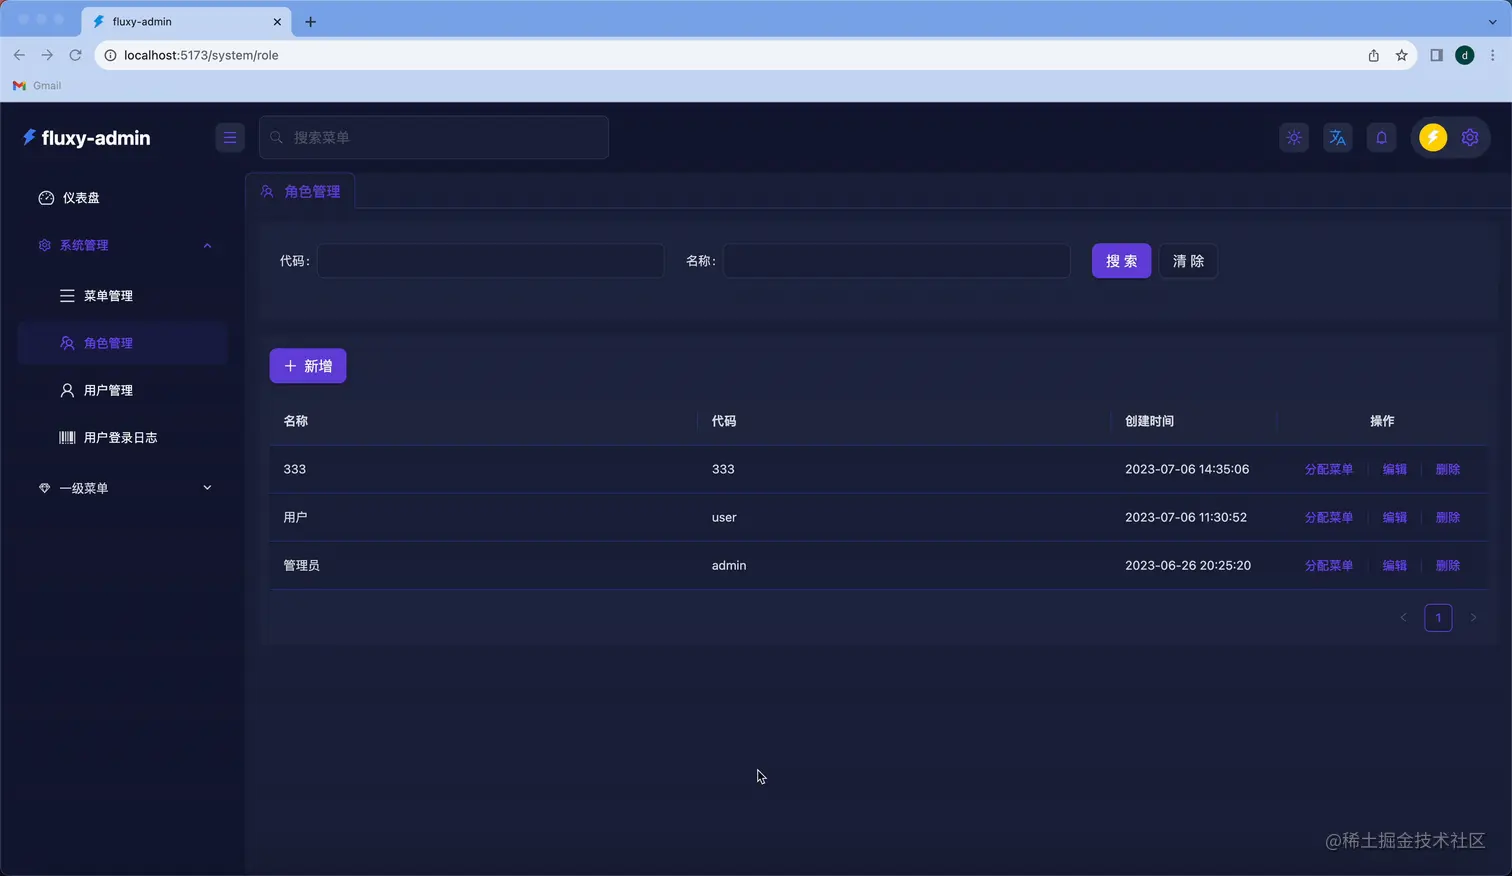Click the browser forward arrow
This screenshot has width=1512, height=876.
[x=47, y=55]
